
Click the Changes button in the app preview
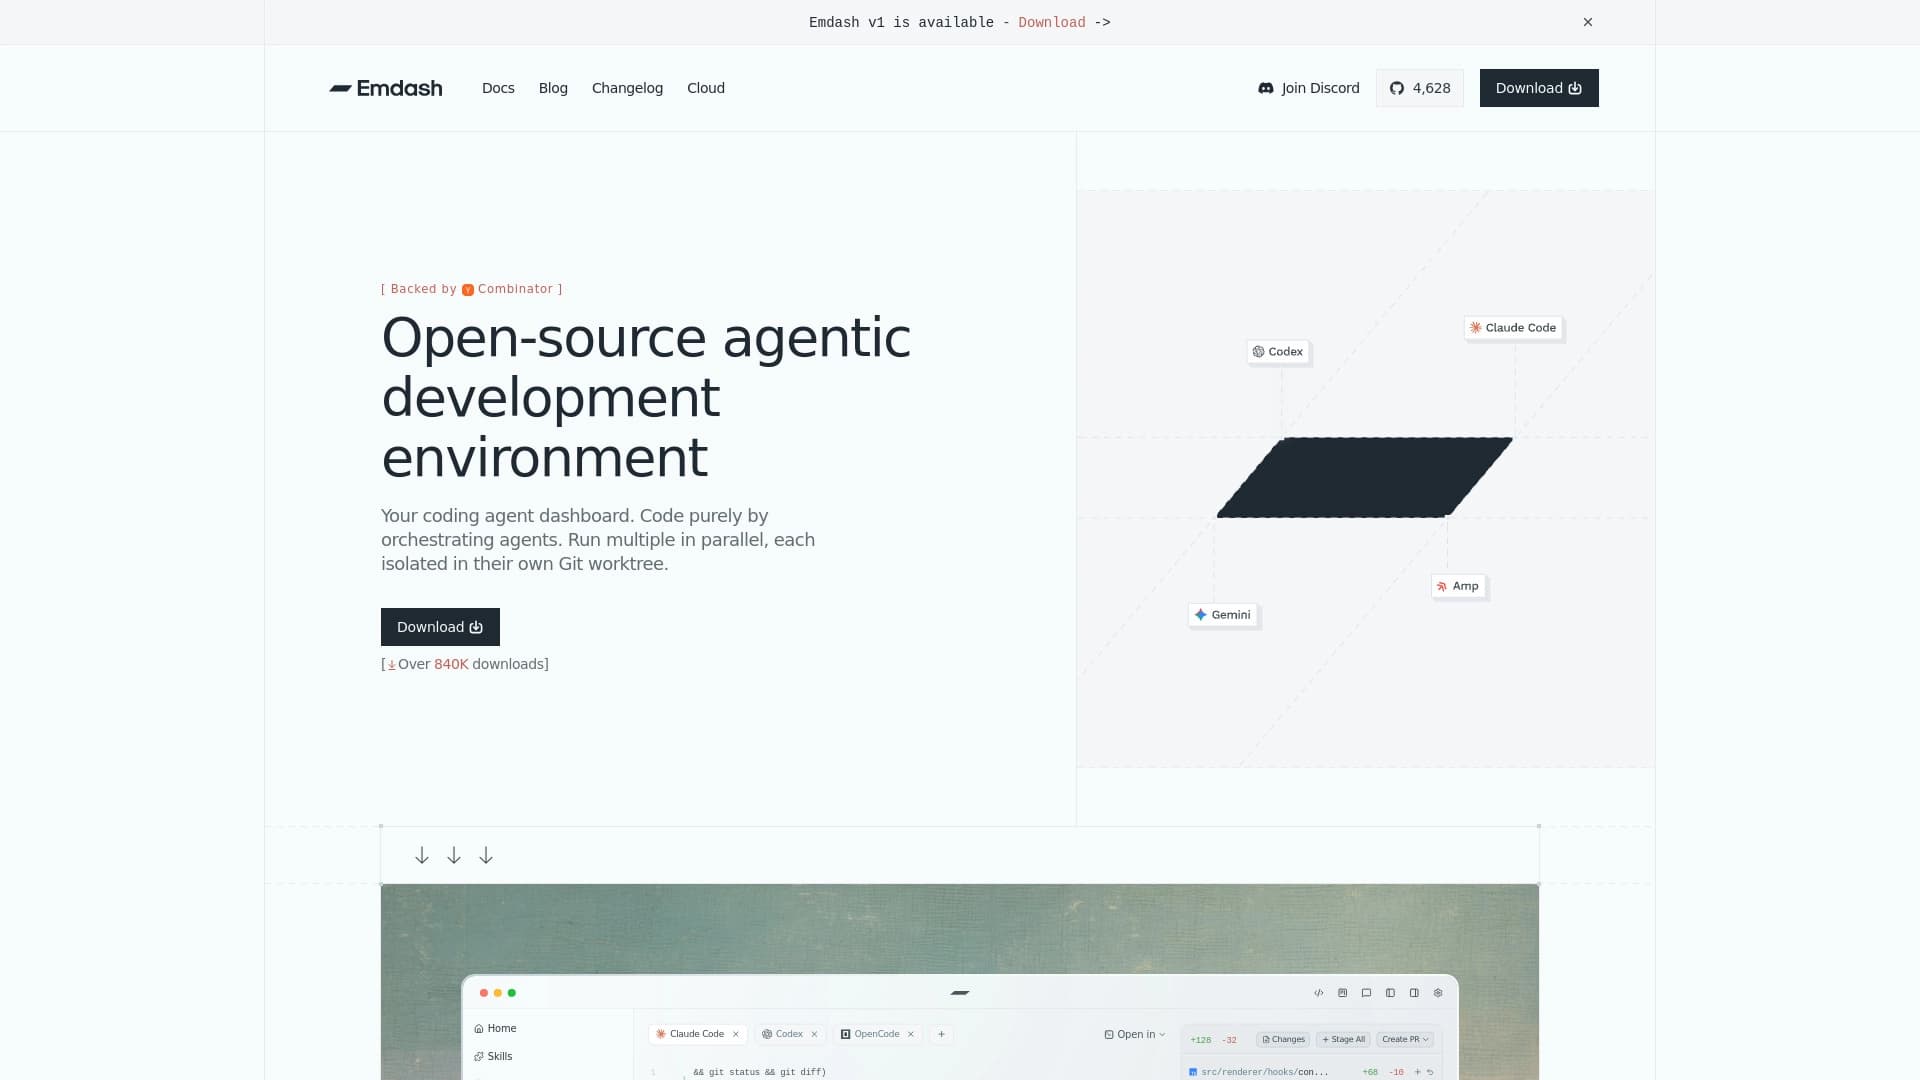(1283, 1039)
